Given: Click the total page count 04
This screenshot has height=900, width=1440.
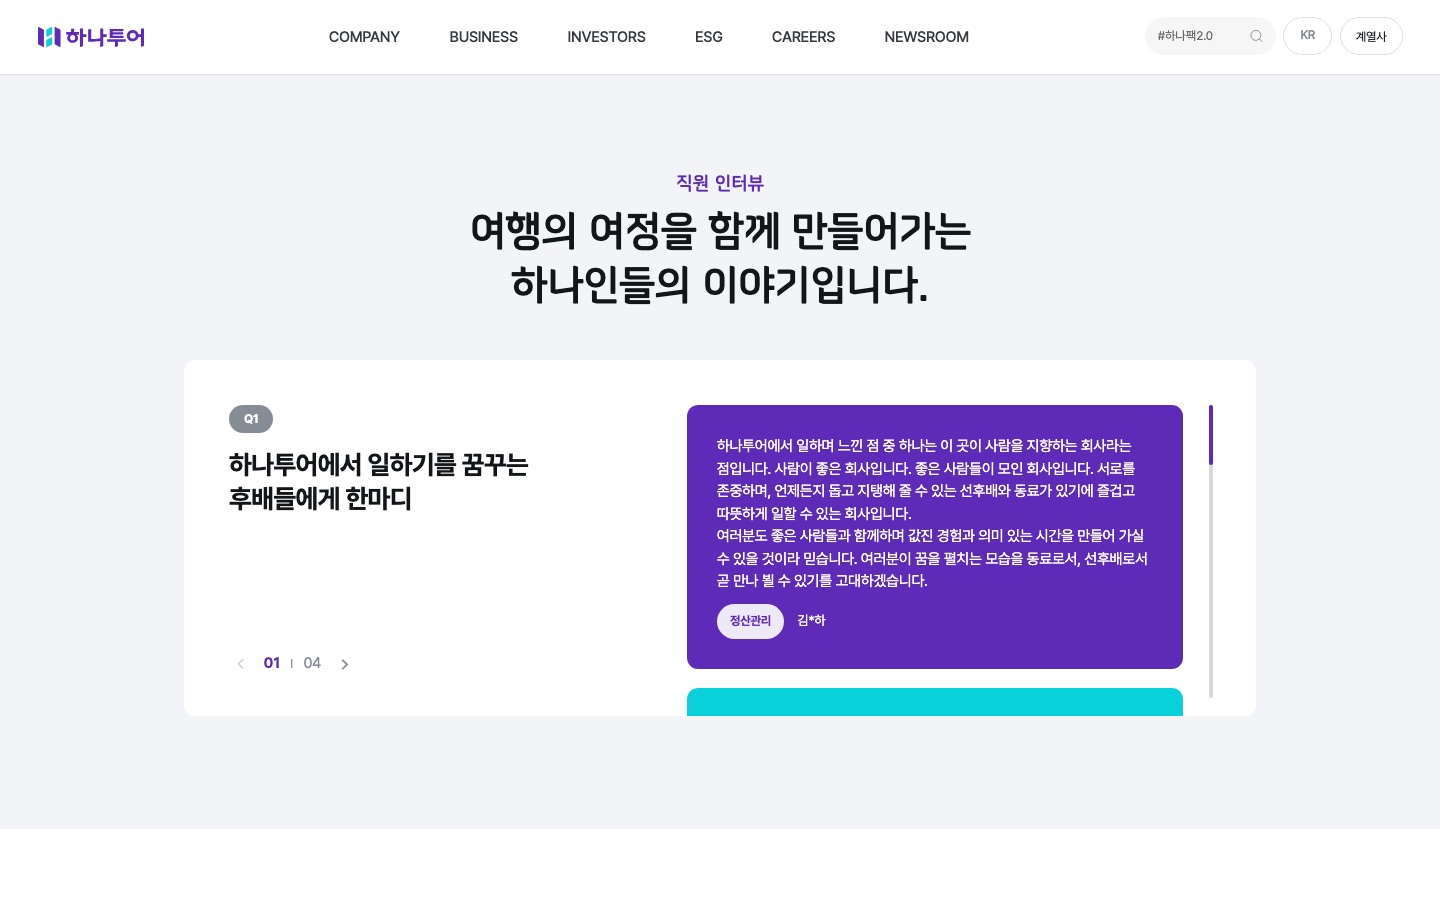Looking at the screenshot, I should click(x=312, y=663).
